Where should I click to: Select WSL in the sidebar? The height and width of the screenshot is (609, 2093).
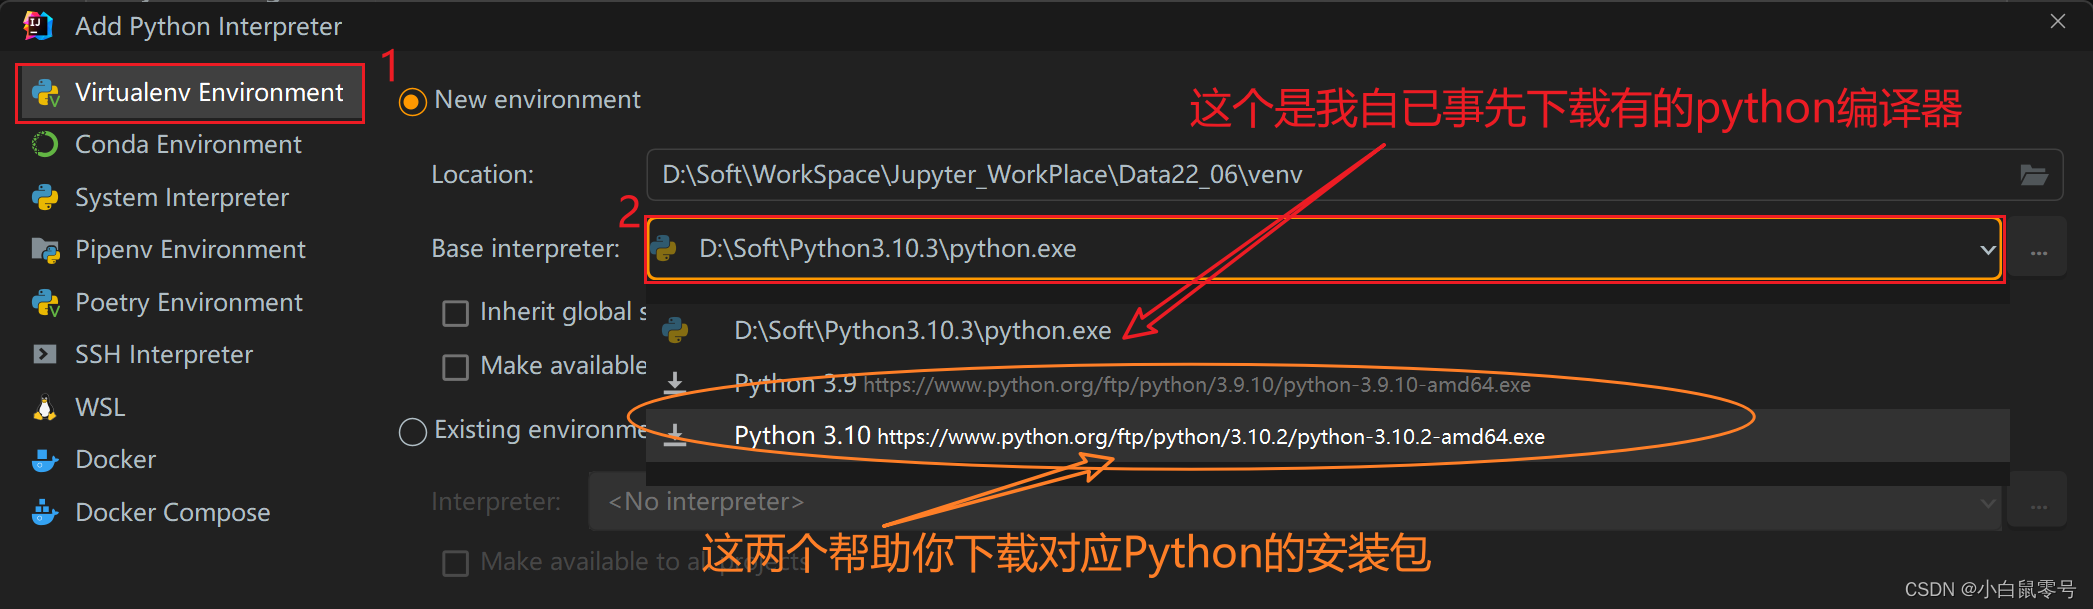[x=100, y=408]
